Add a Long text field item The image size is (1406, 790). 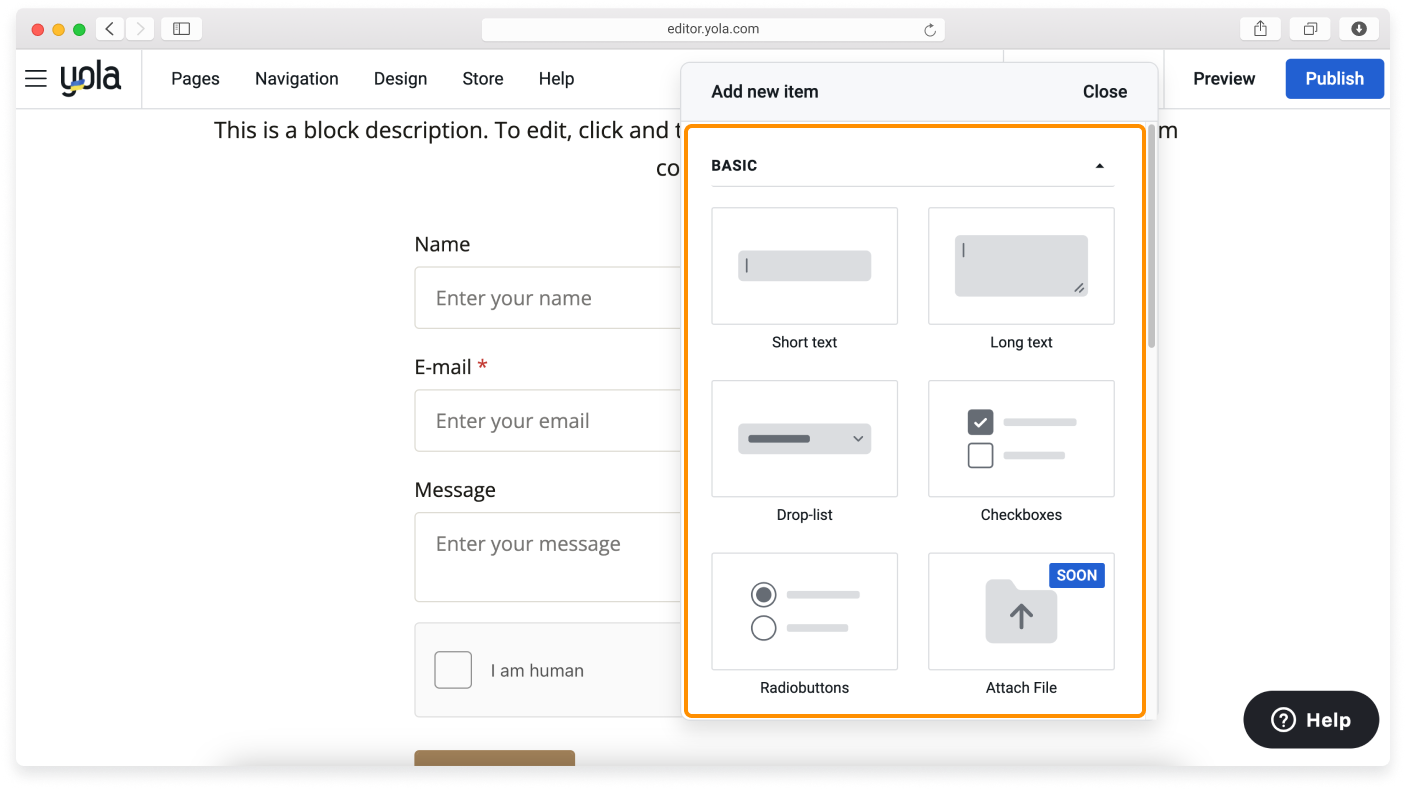pos(1021,266)
